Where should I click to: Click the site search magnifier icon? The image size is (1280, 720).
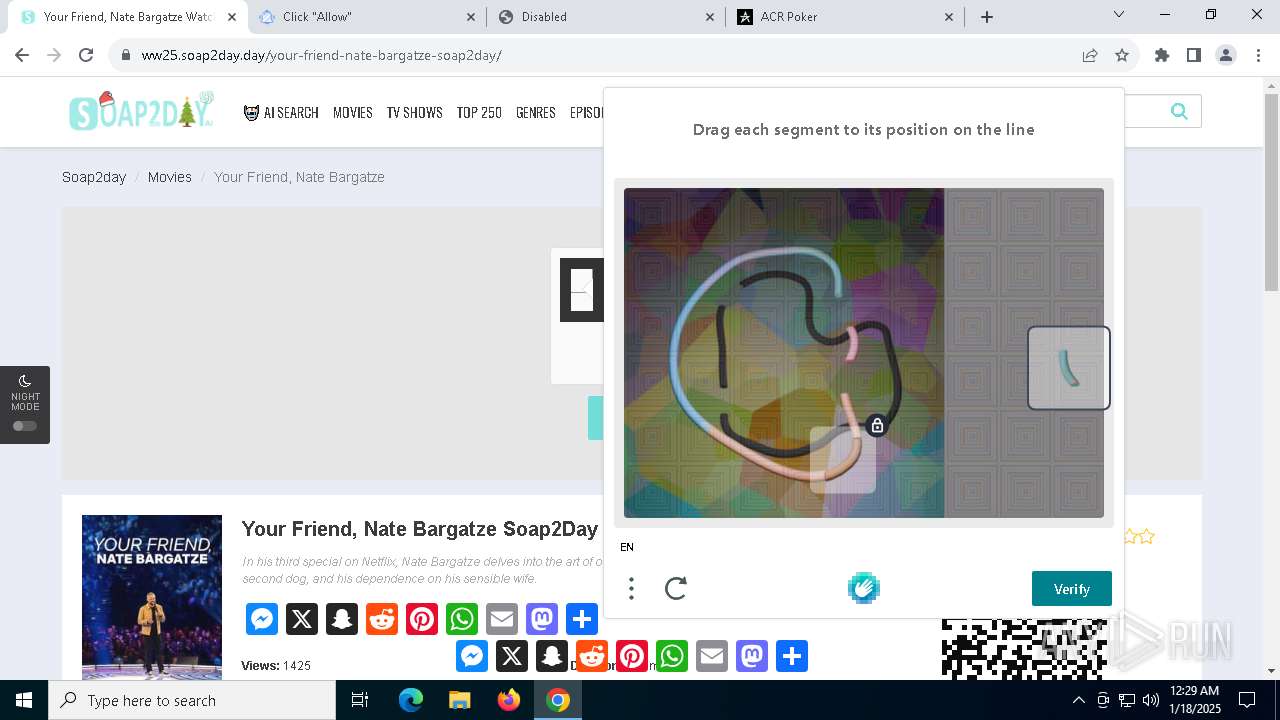[1179, 111]
